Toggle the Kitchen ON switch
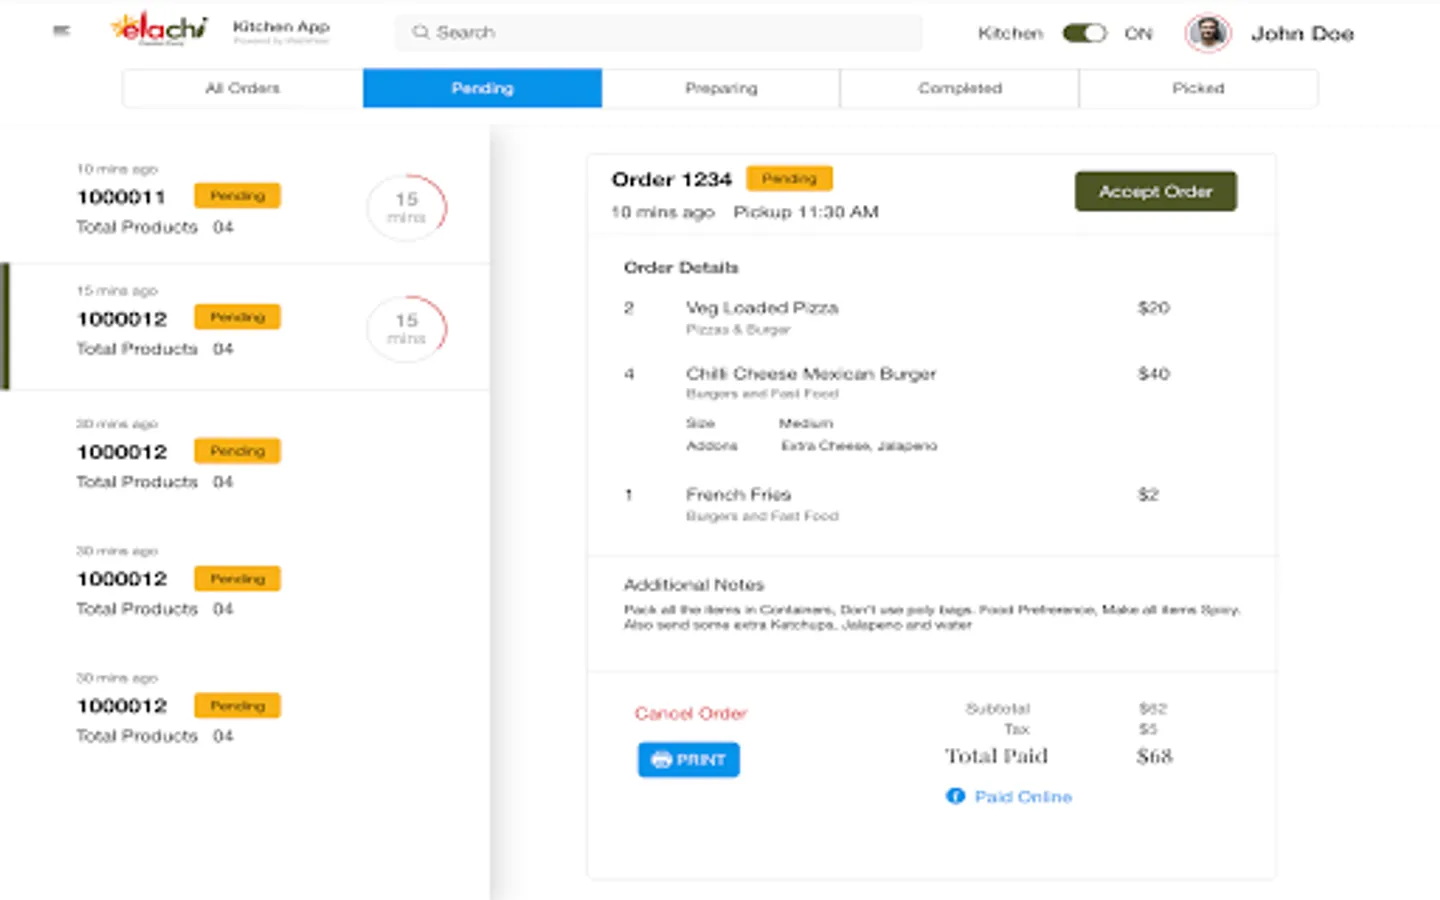The image size is (1440, 900). click(x=1084, y=33)
